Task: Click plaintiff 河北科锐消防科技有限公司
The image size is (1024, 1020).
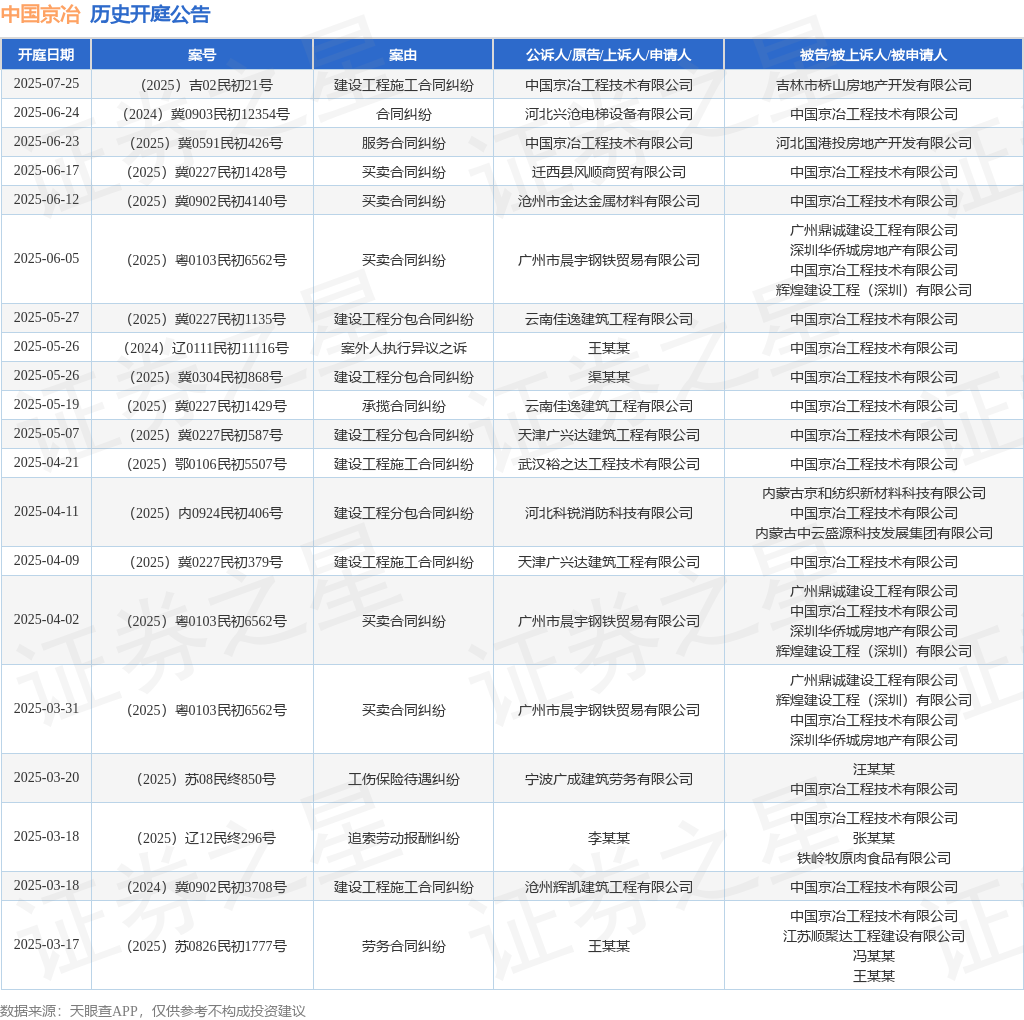Action: pos(609,513)
